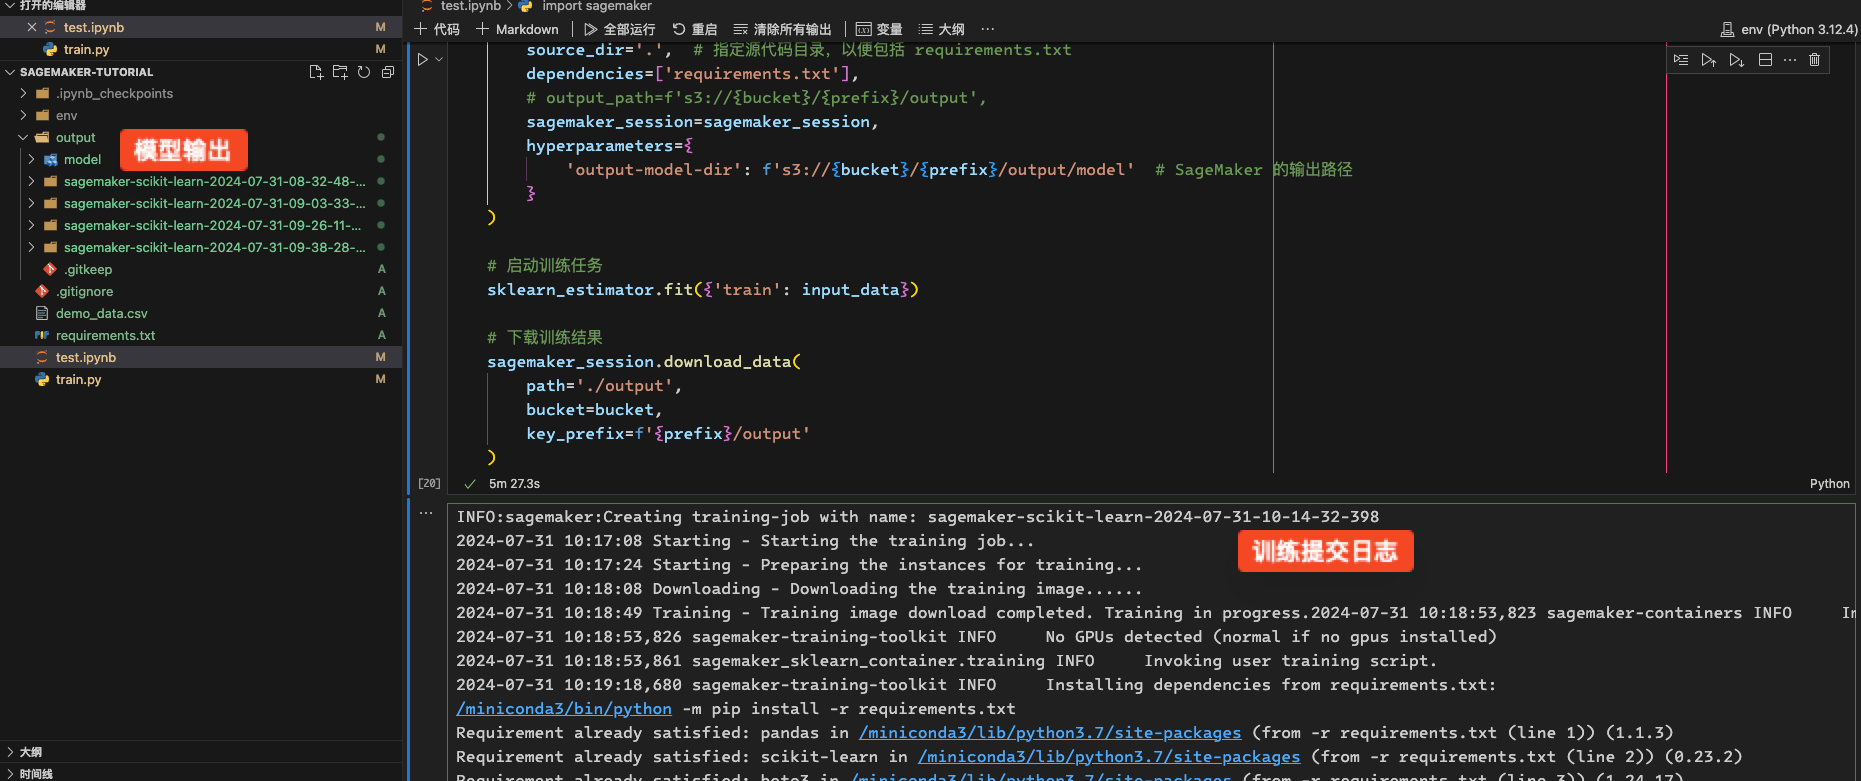Delete the cell with trash icon

tap(1815, 60)
